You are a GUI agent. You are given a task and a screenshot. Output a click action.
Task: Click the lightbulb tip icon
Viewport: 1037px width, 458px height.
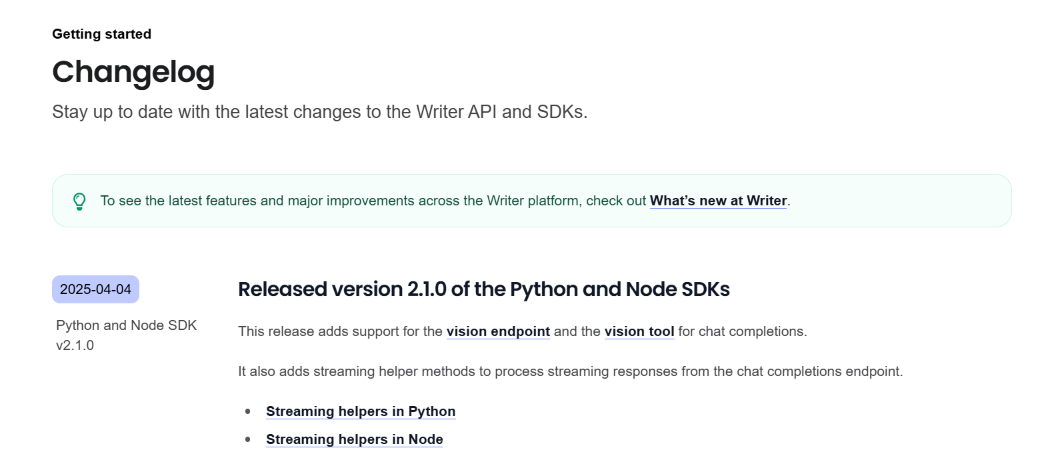click(79, 201)
